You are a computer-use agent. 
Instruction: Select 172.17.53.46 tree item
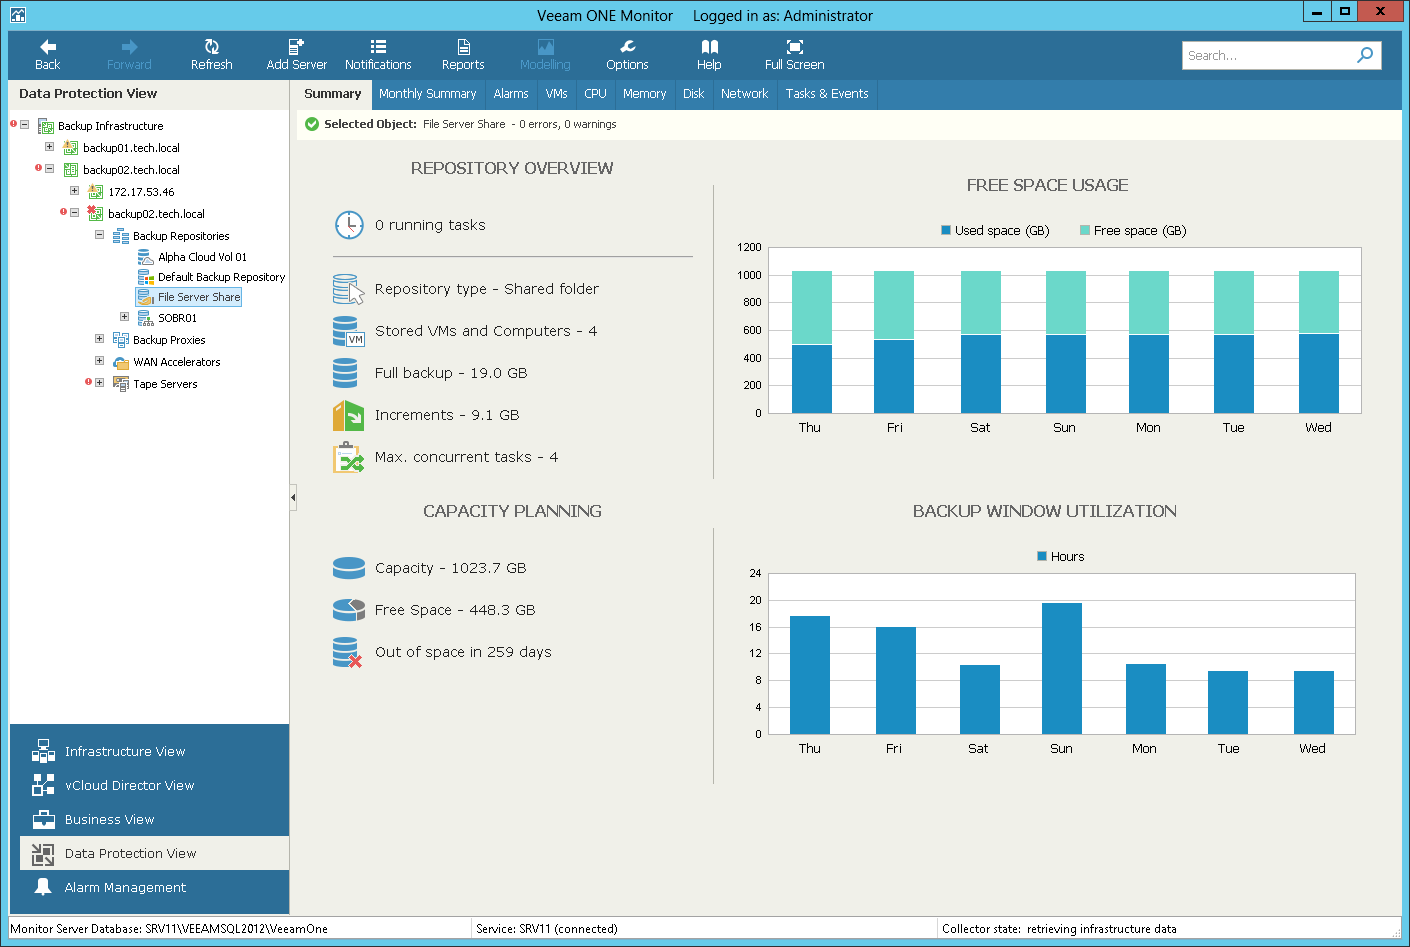click(x=141, y=192)
